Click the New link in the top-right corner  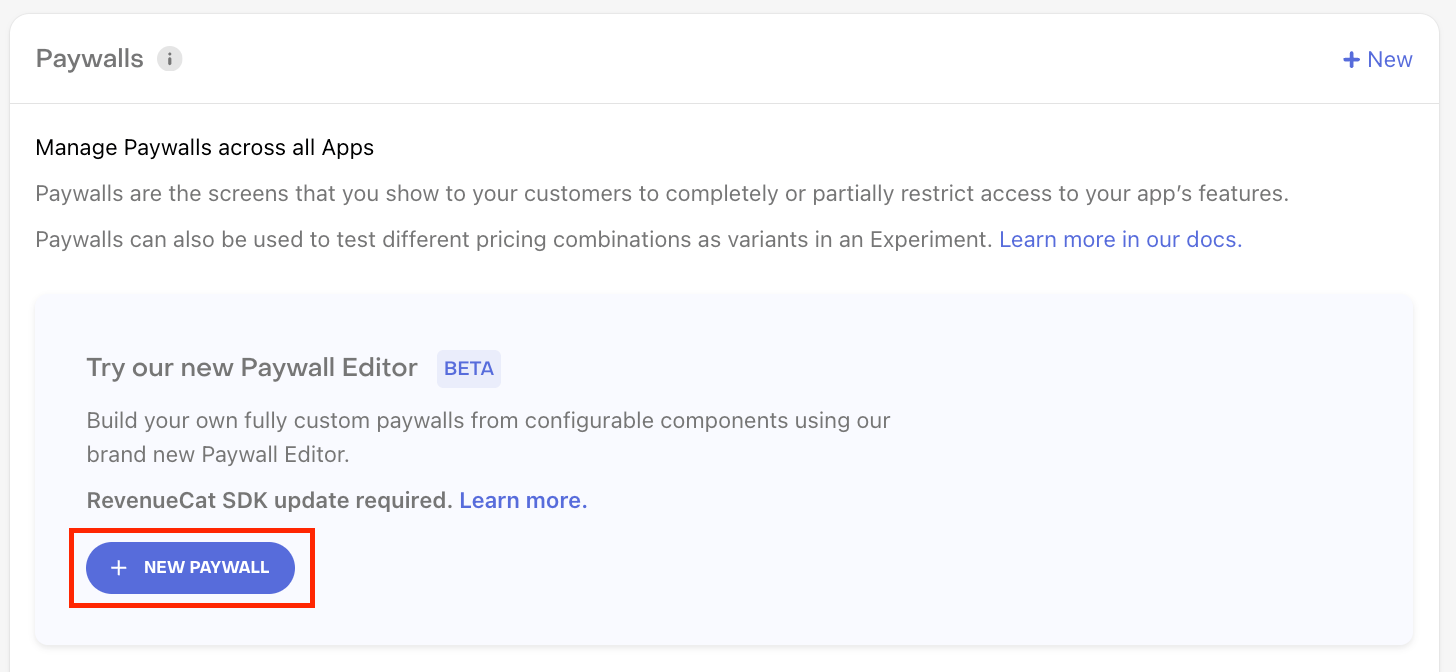click(1391, 59)
